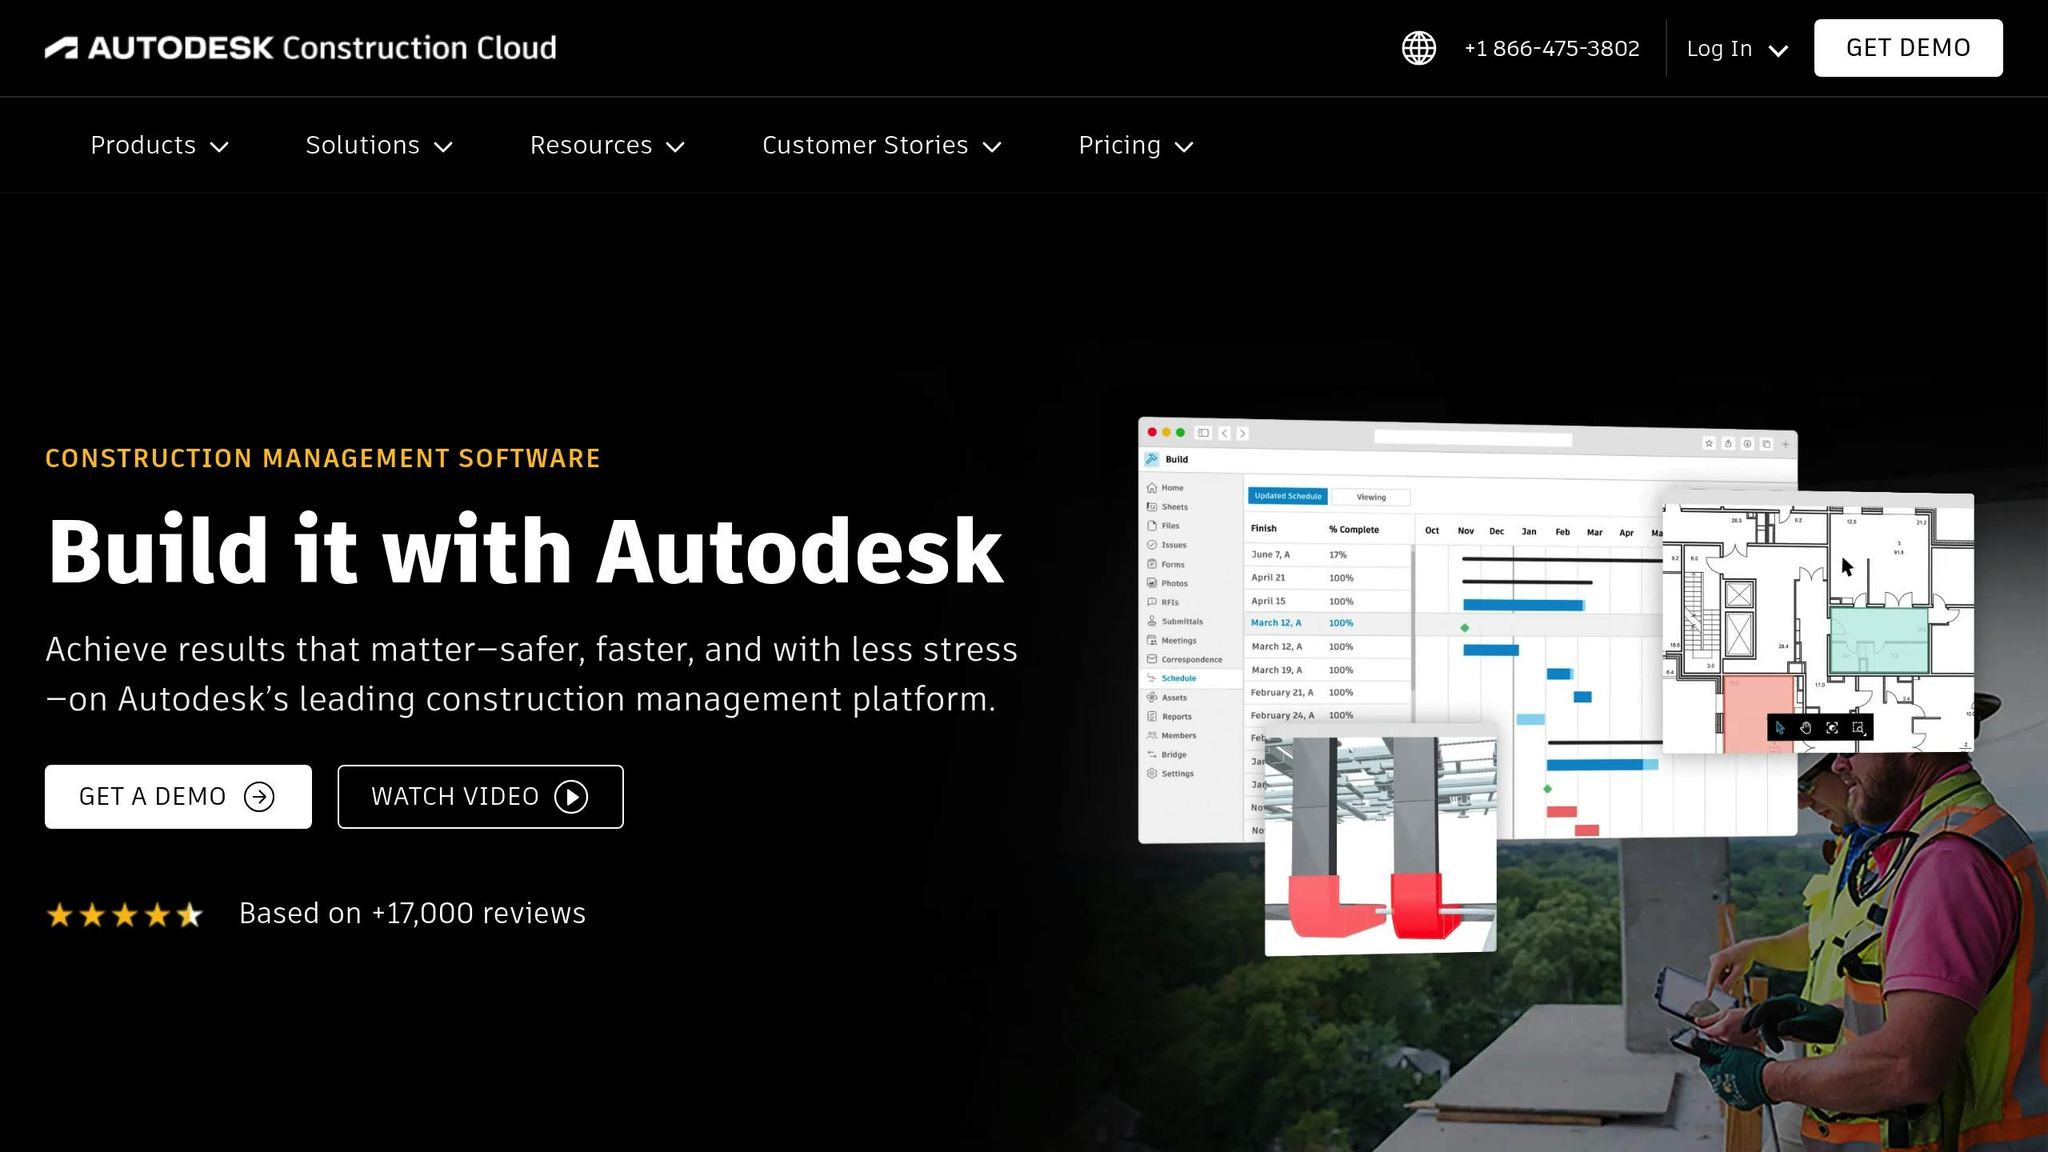Switch to the Viewing tab
Image resolution: width=2048 pixels, height=1152 pixels.
click(1371, 497)
